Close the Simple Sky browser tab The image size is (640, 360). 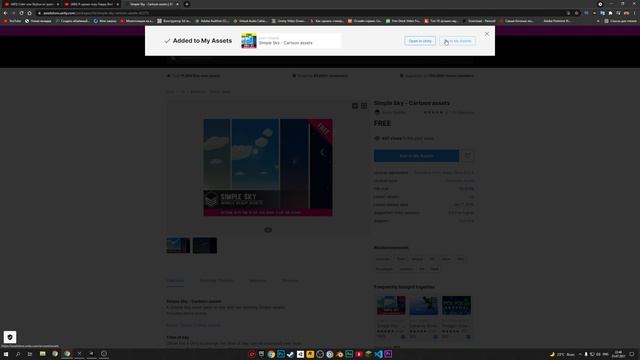(177, 4)
